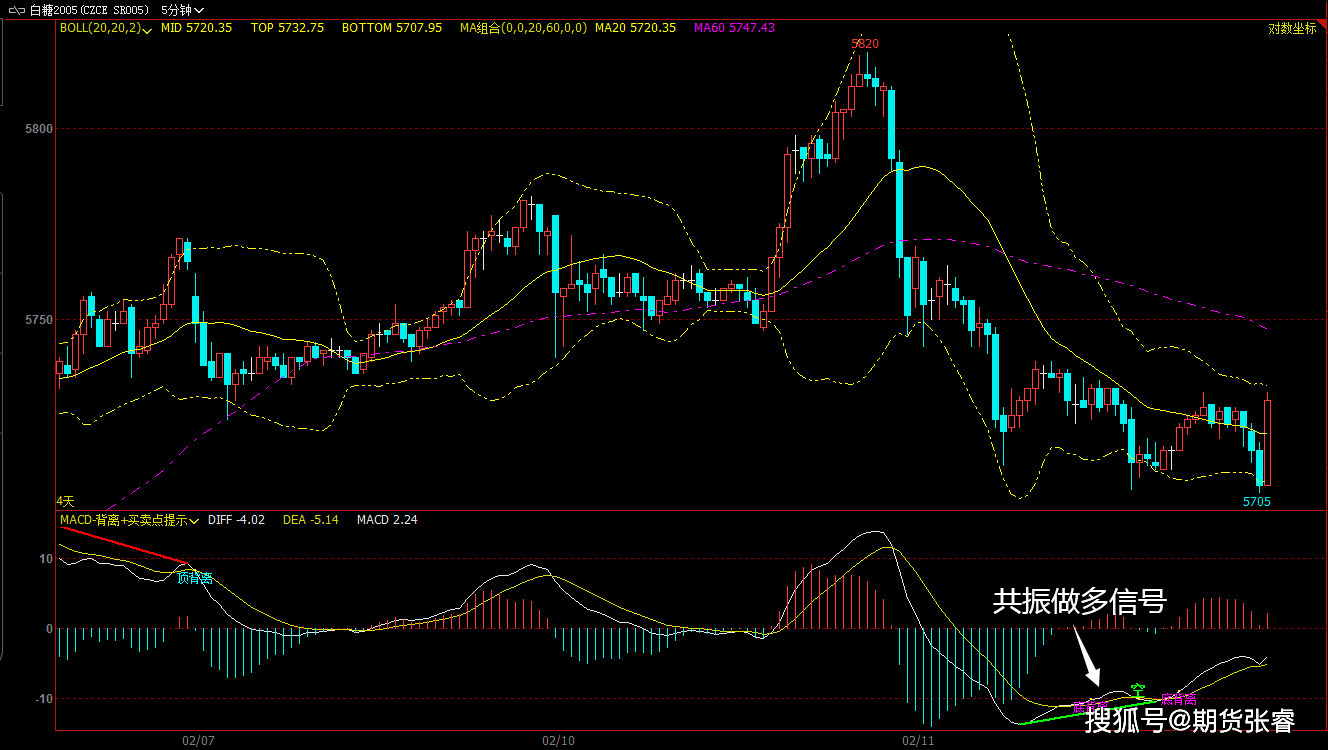Click the magenta MA60 5747.43 label
The image size is (1328, 750).
click(733, 28)
